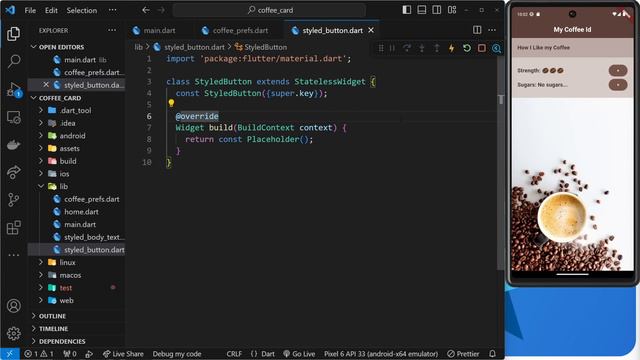Open the Search view in activity bar

click(x=13, y=61)
